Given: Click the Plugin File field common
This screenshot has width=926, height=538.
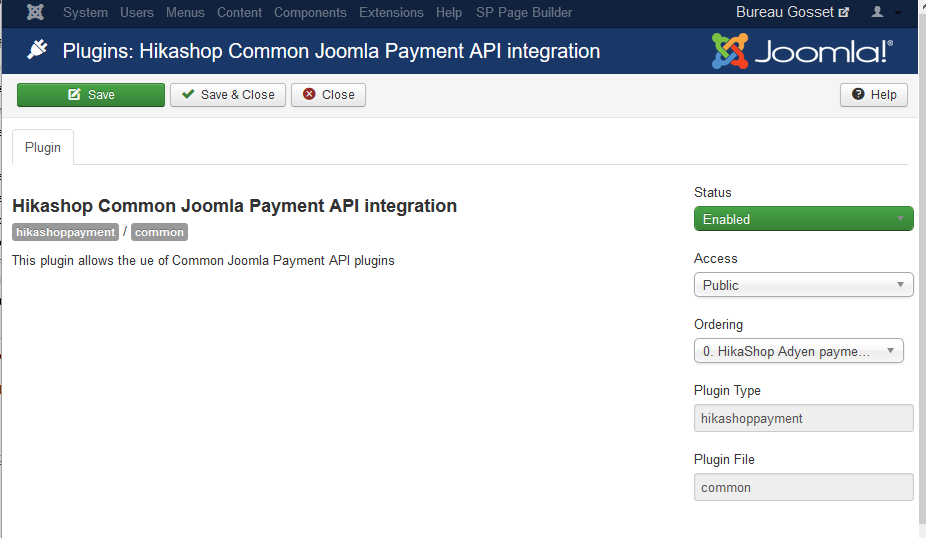Looking at the screenshot, I should (804, 487).
